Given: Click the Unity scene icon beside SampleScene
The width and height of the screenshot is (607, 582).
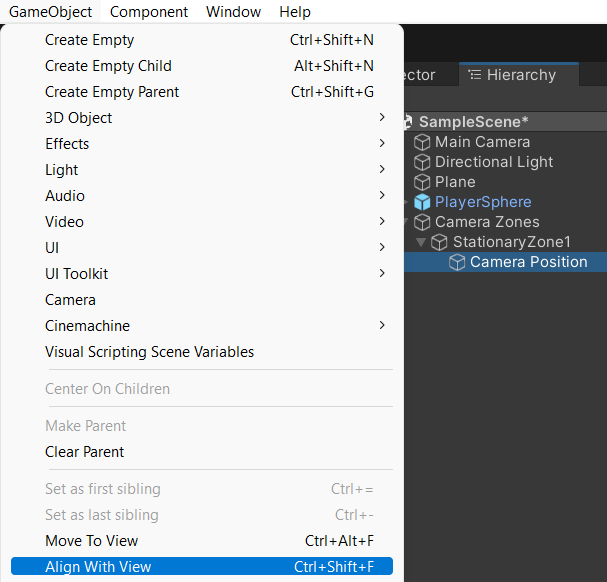Looking at the screenshot, I should tap(408, 122).
